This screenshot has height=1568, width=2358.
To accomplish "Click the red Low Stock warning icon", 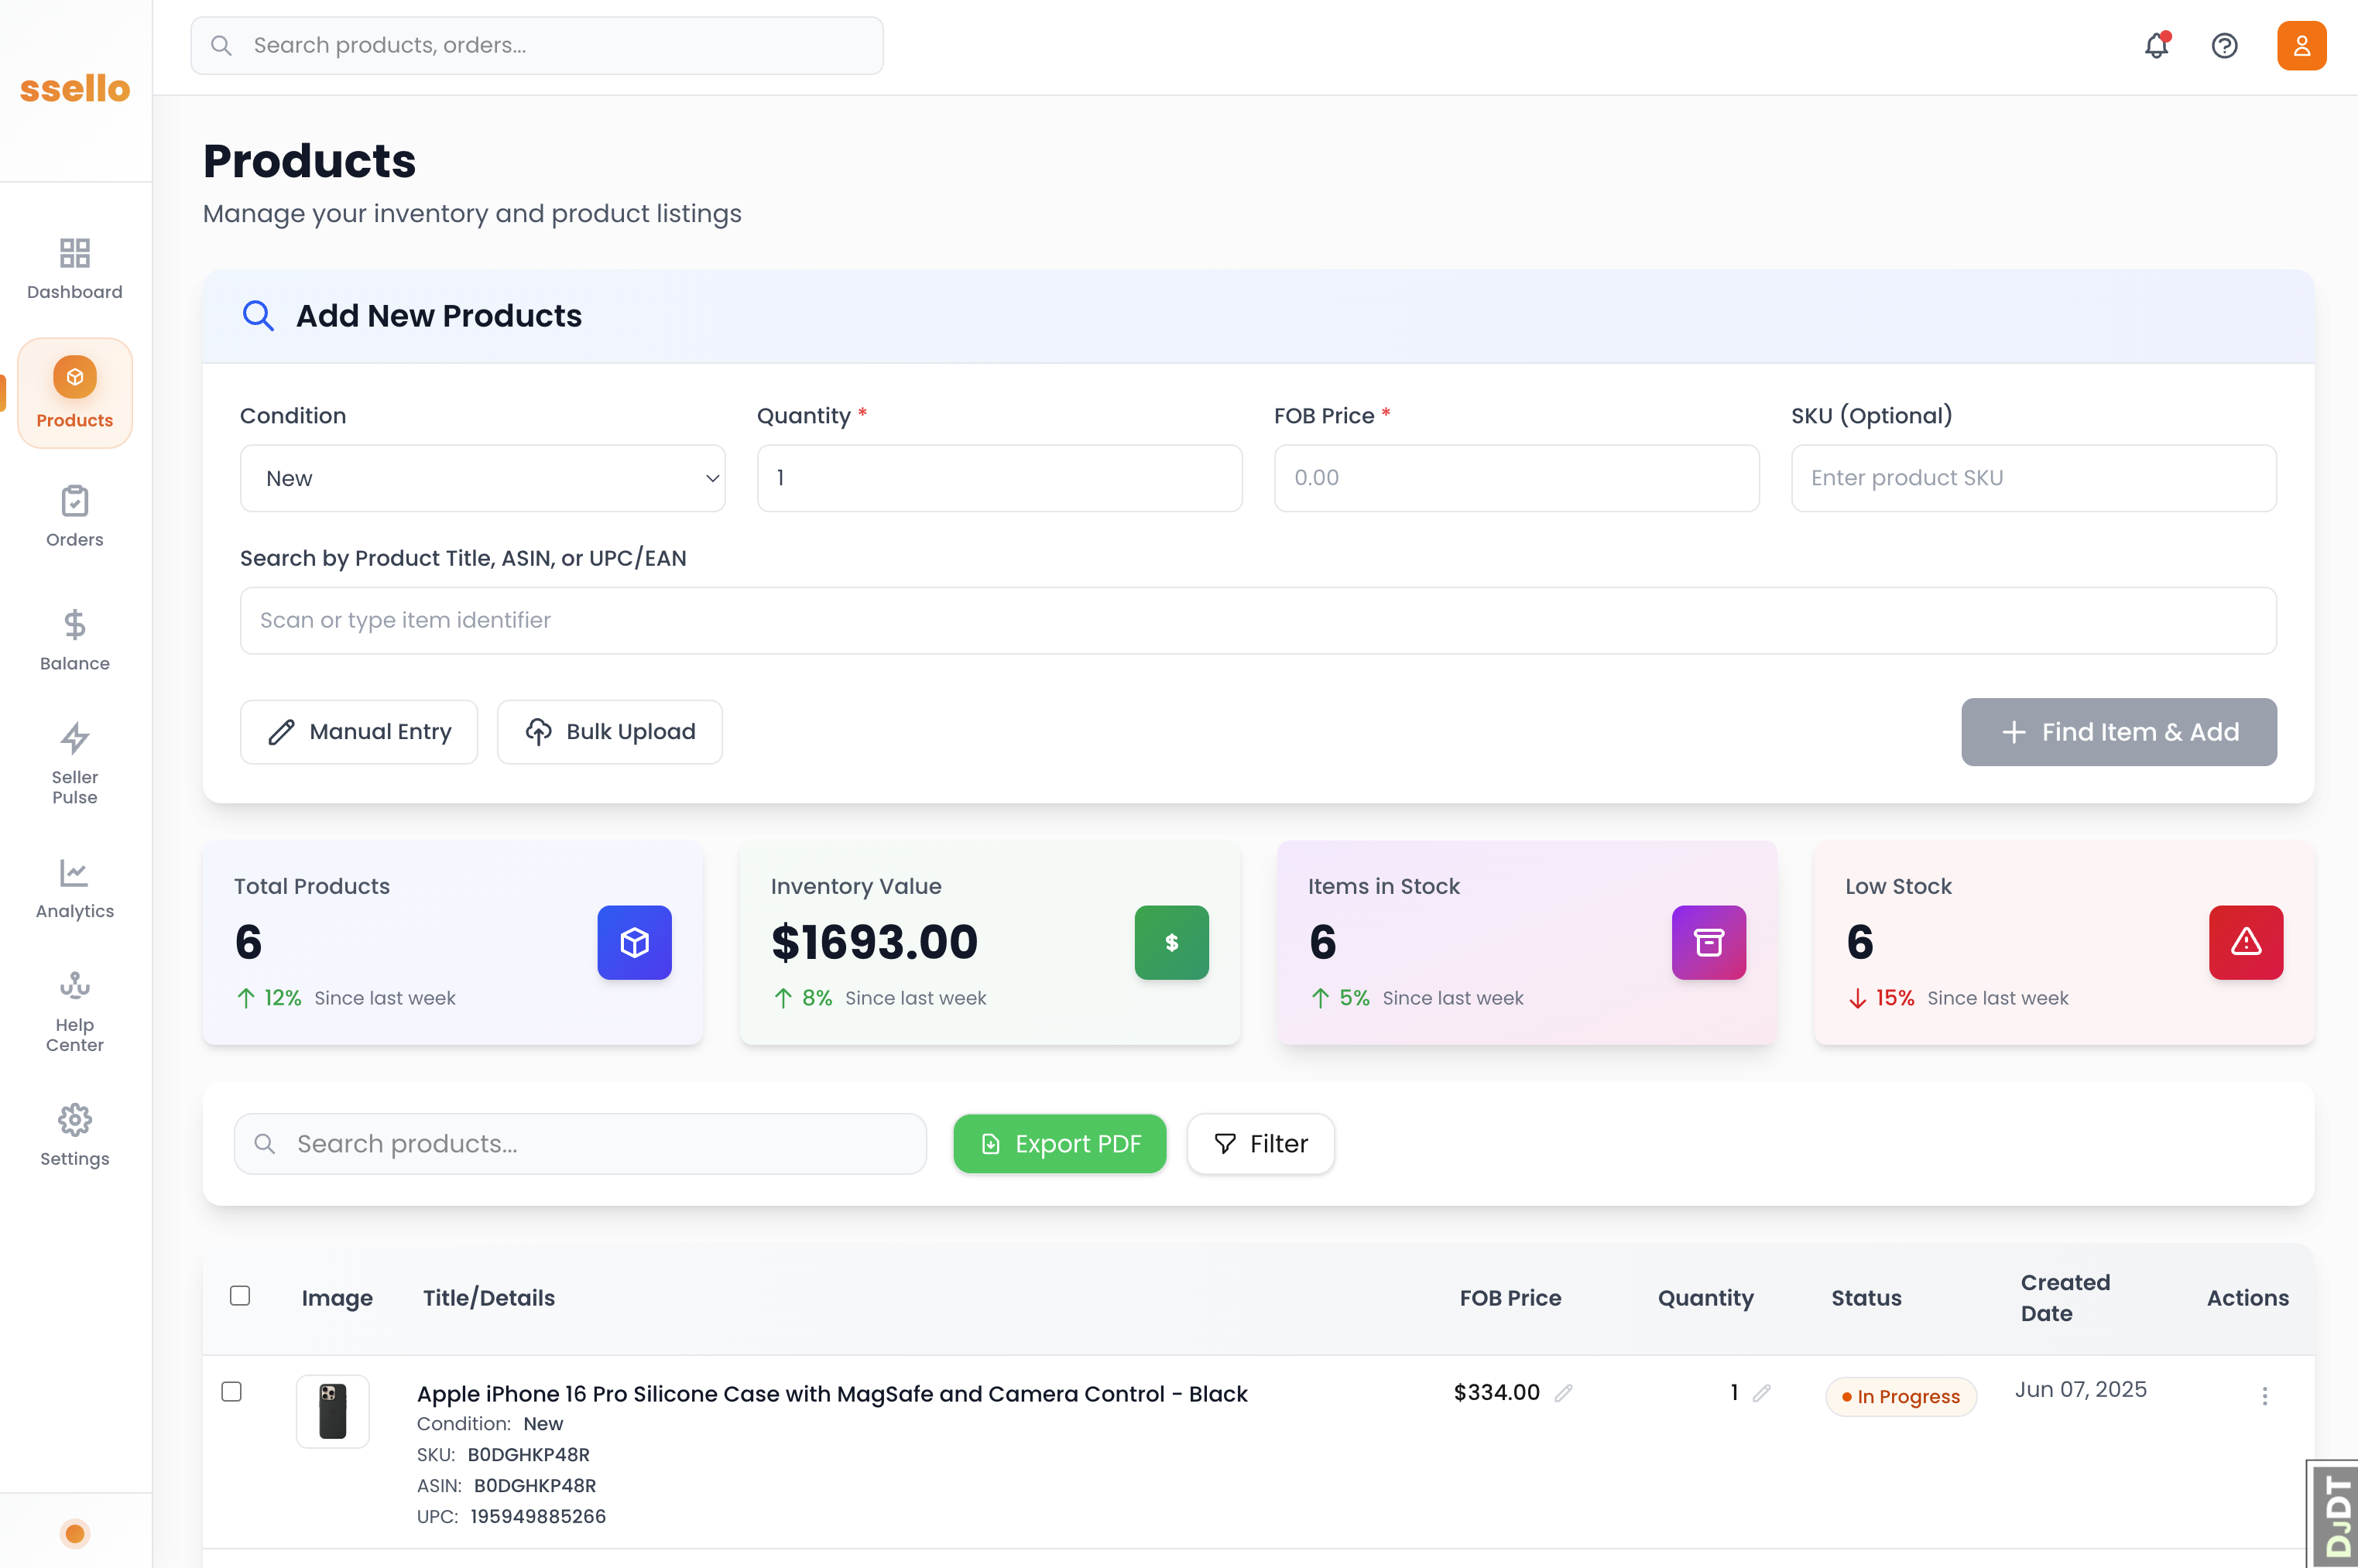I will click(x=2245, y=942).
